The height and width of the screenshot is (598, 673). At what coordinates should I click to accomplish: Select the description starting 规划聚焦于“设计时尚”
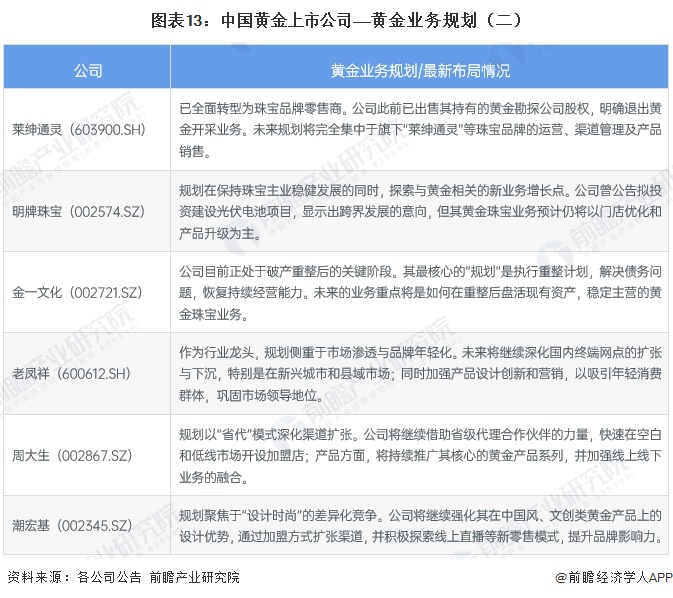click(x=420, y=525)
